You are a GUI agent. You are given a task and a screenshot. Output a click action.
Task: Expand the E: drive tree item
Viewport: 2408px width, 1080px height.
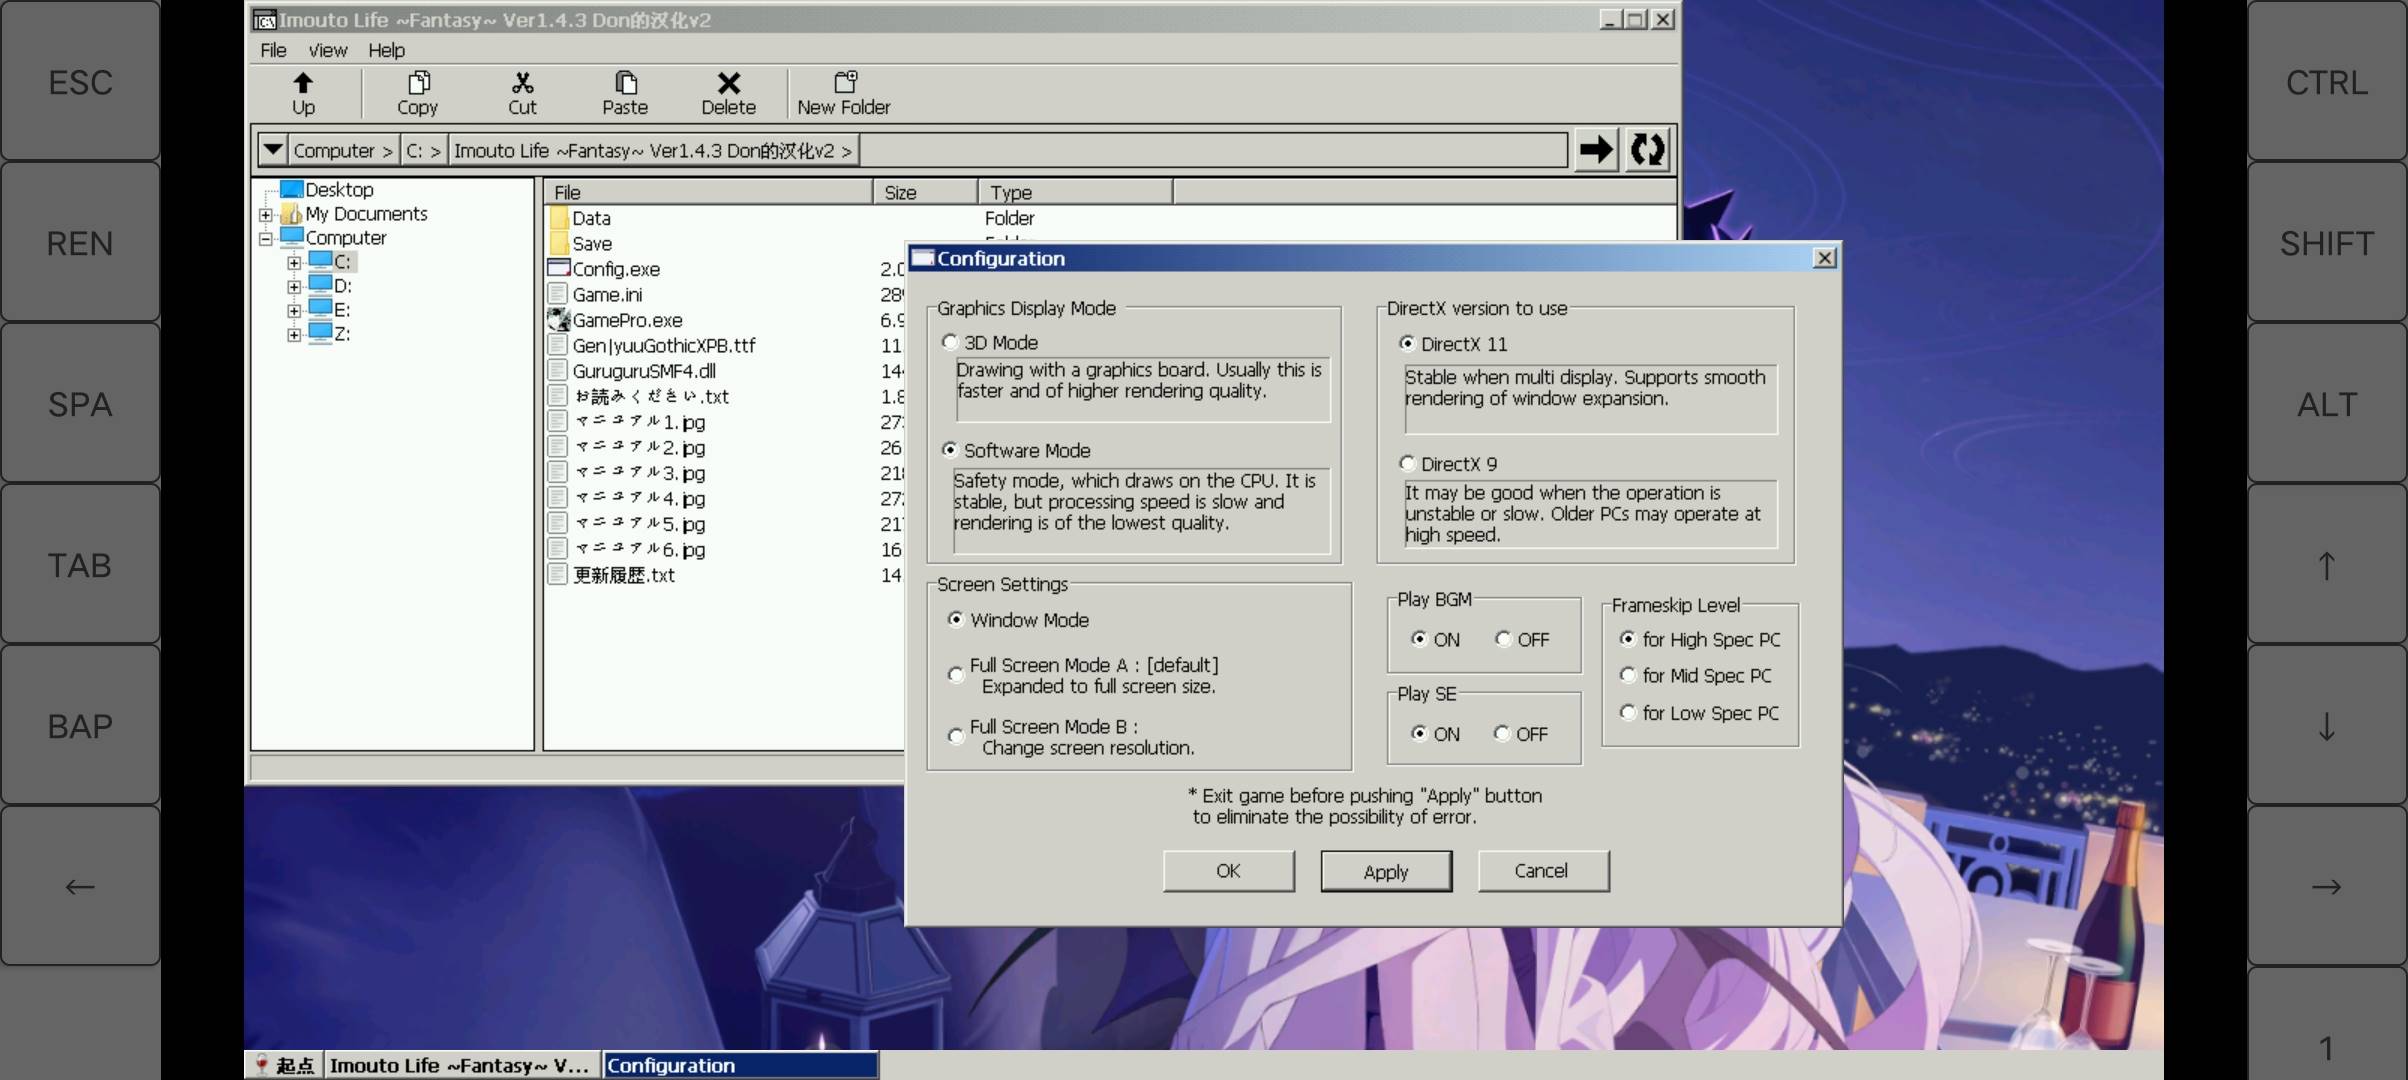[x=296, y=310]
